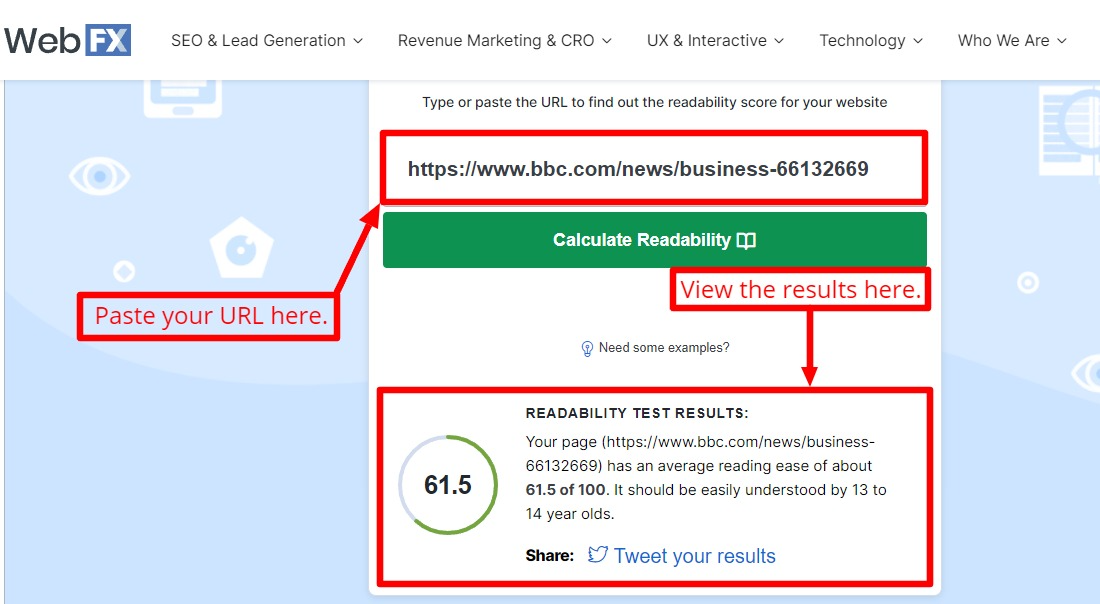
Task: Click the Calculate Readability button
Action: [655, 240]
